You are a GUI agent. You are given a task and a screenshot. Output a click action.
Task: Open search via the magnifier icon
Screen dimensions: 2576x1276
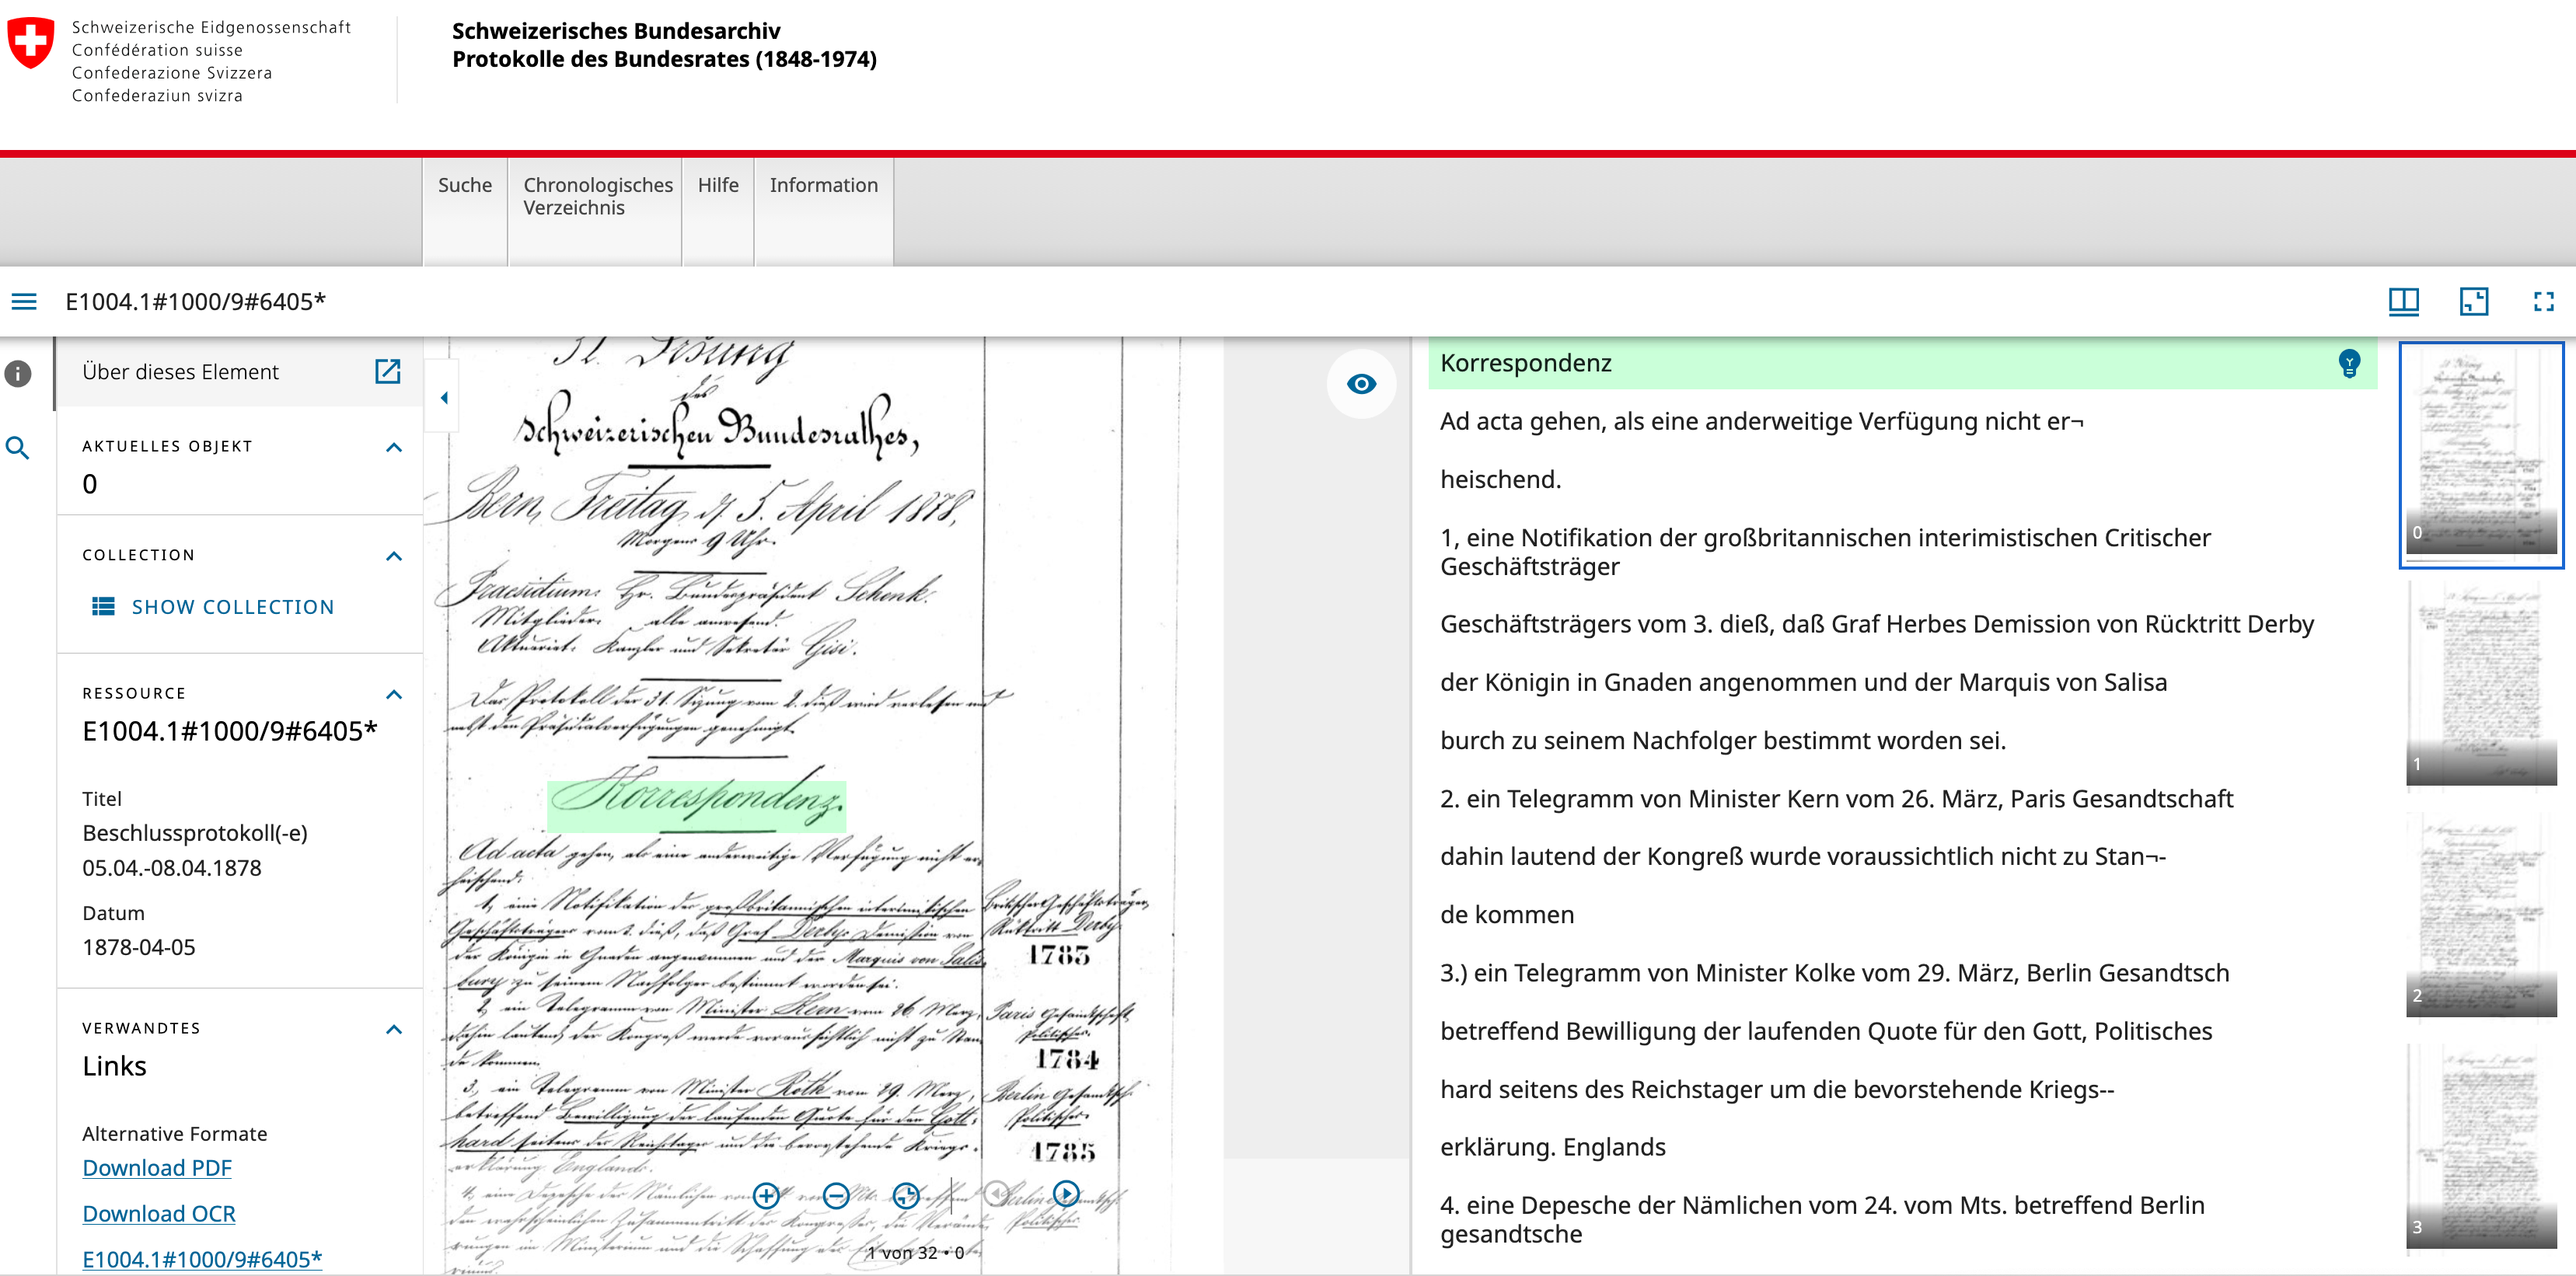18,448
